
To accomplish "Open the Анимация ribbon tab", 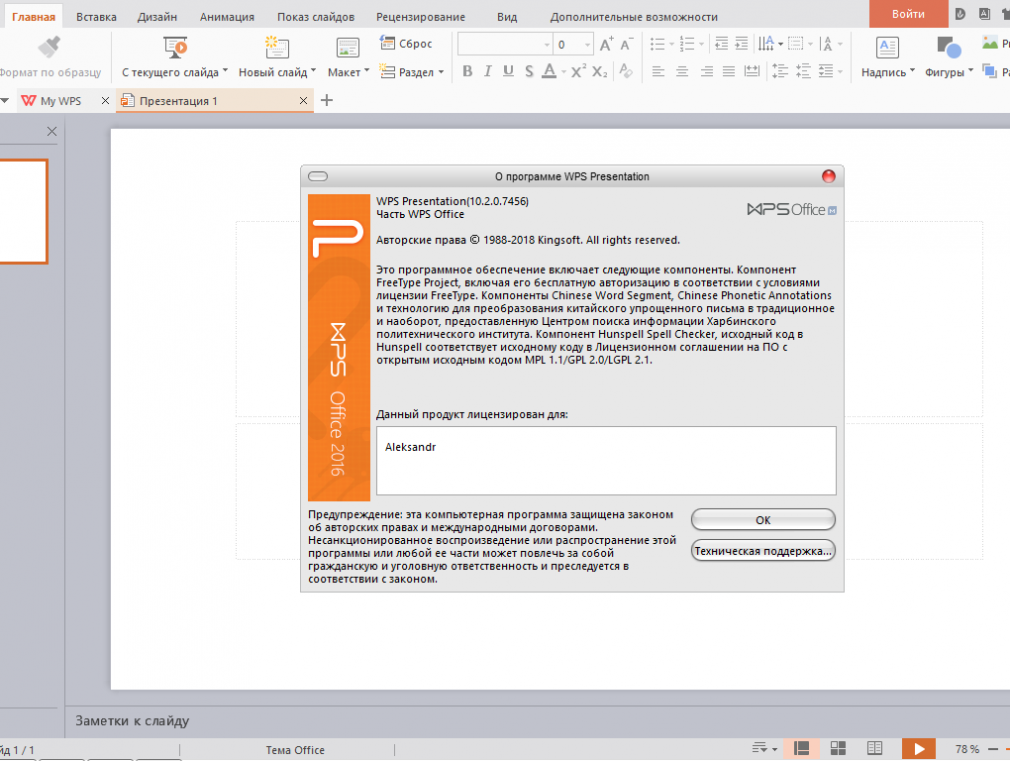I will pyautogui.click(x=227, y=17).
